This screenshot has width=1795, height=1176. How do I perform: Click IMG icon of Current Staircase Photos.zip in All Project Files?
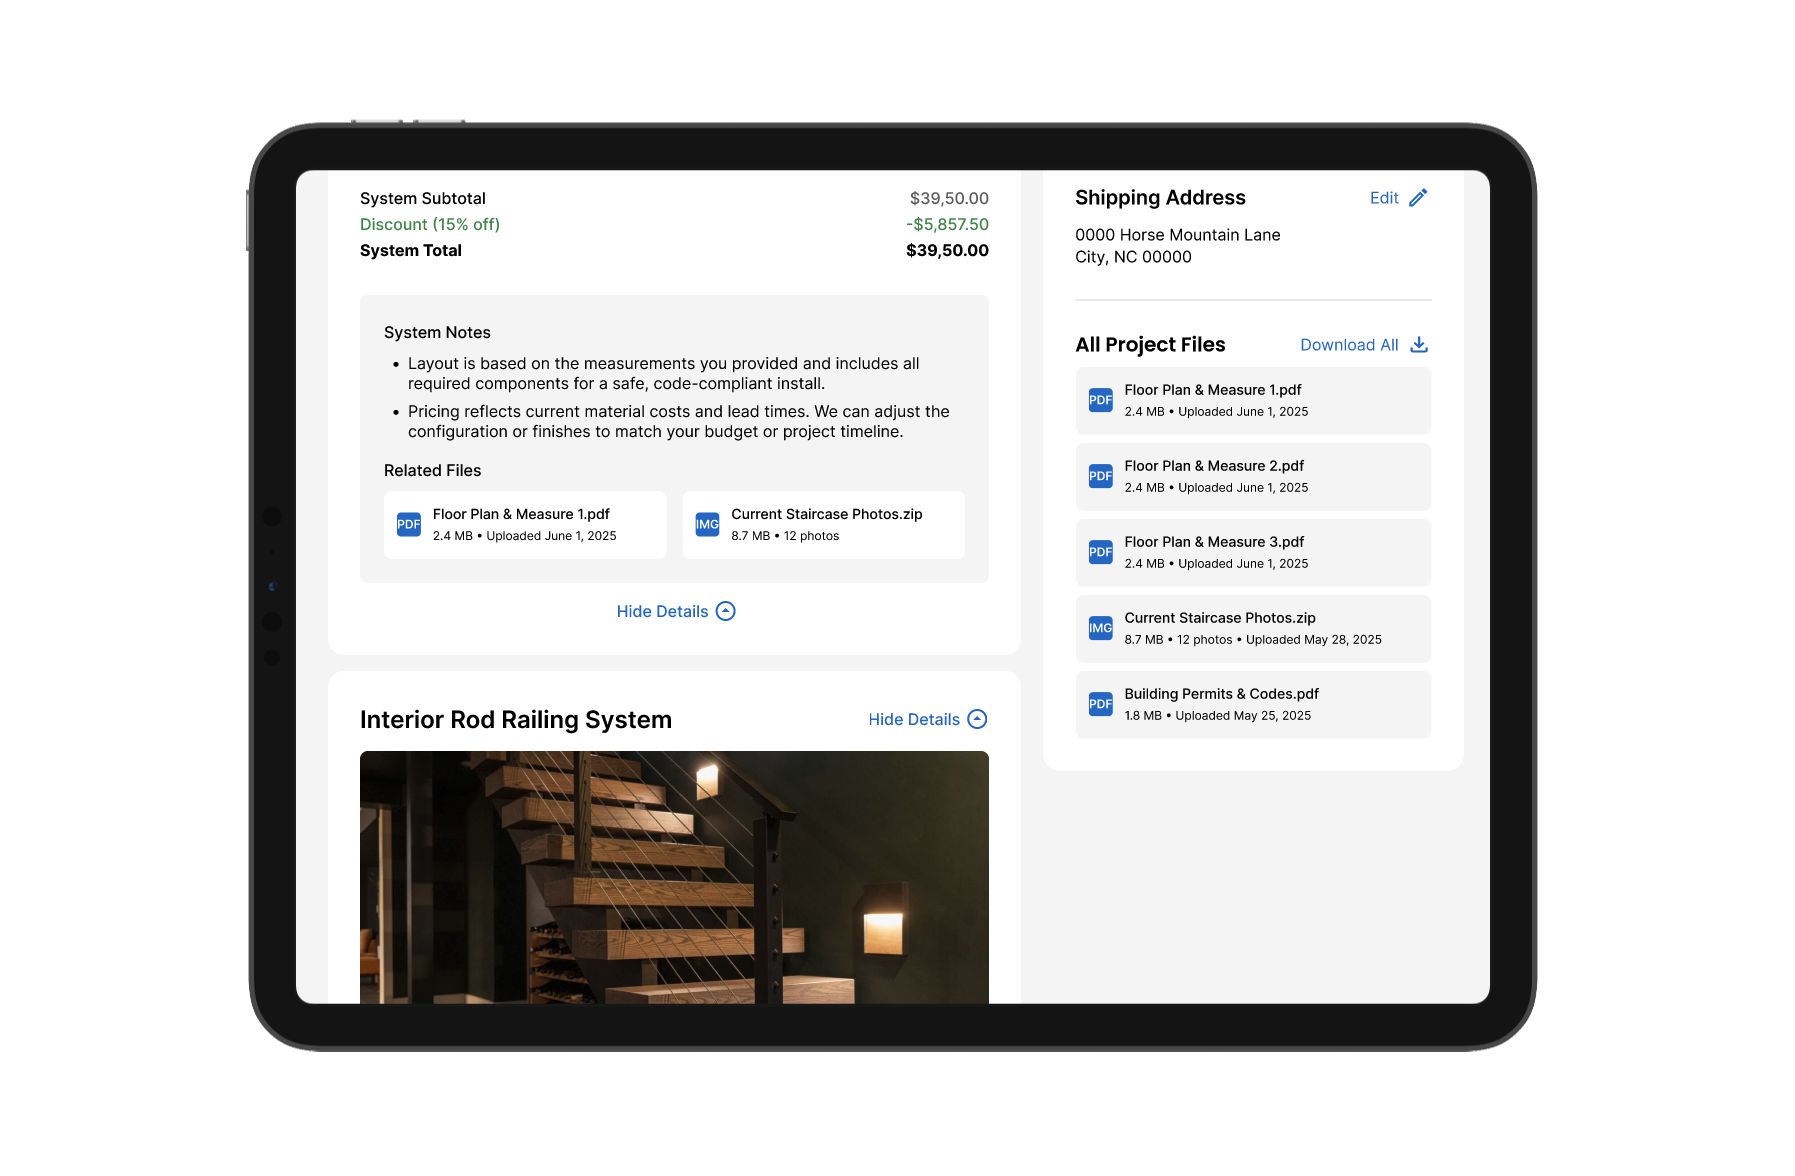[1100, 628]
